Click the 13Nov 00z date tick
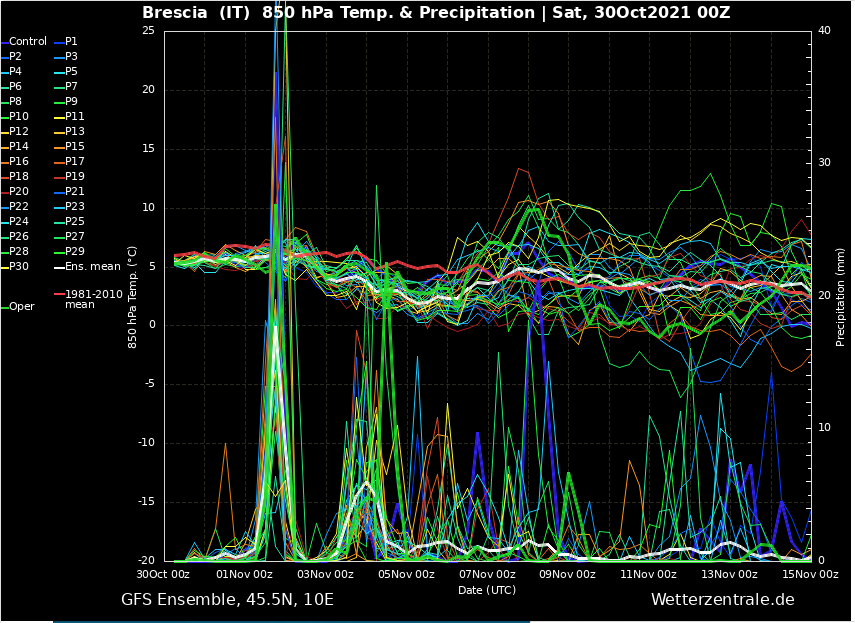This screenshot has height=623, width=855. pos(730,574)
